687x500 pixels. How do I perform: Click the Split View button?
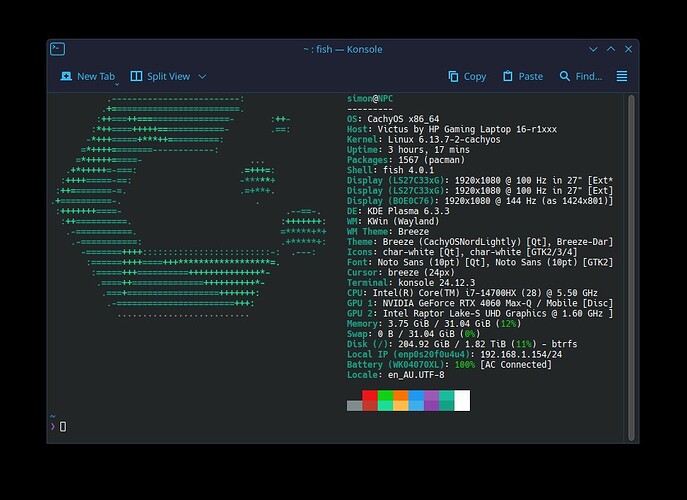[160, 76]
